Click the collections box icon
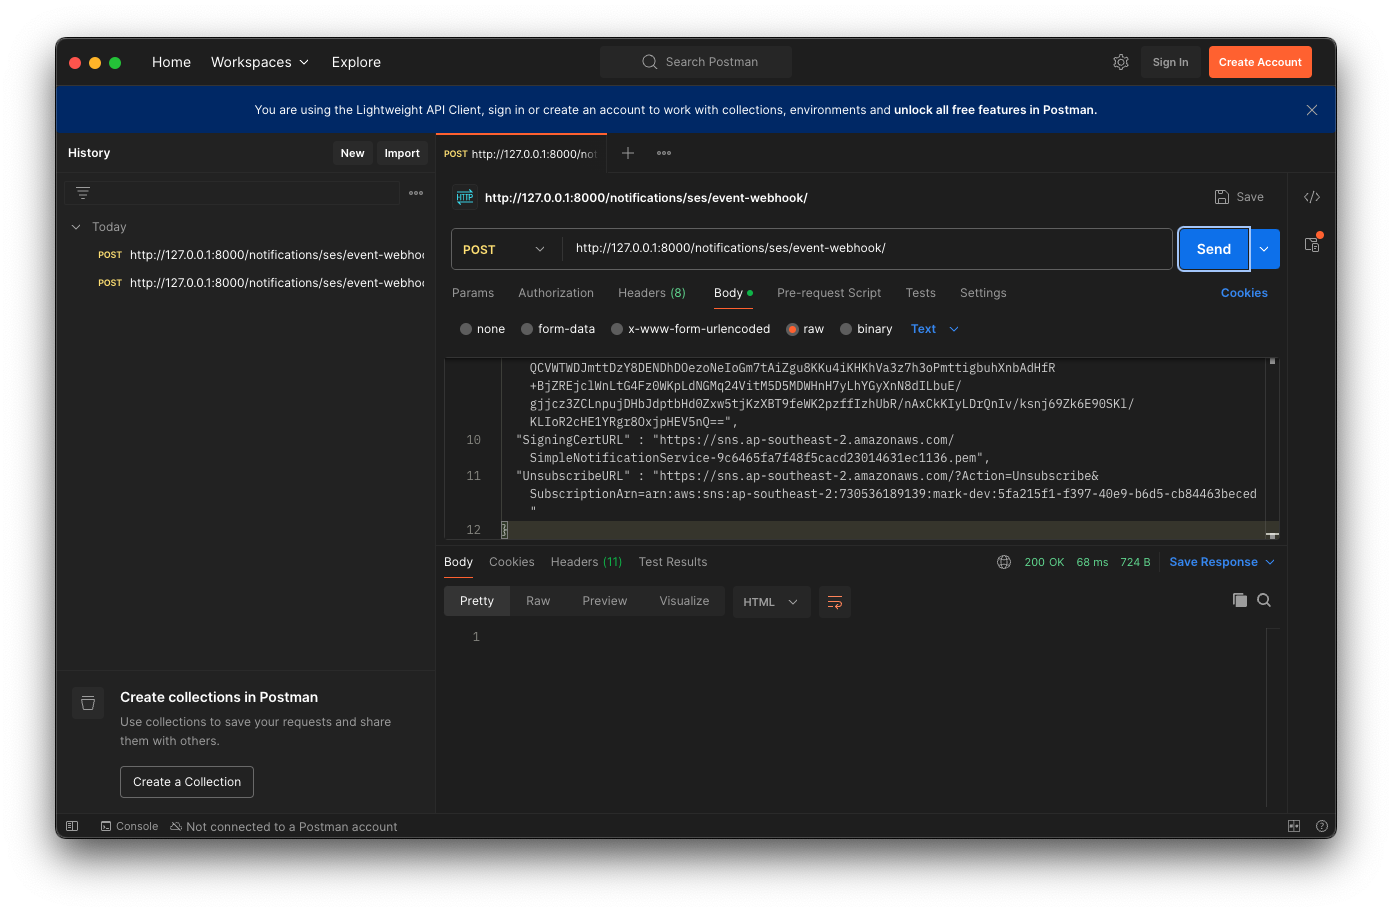Viewport: 1392px width, 912px height. tap(88, 703)
